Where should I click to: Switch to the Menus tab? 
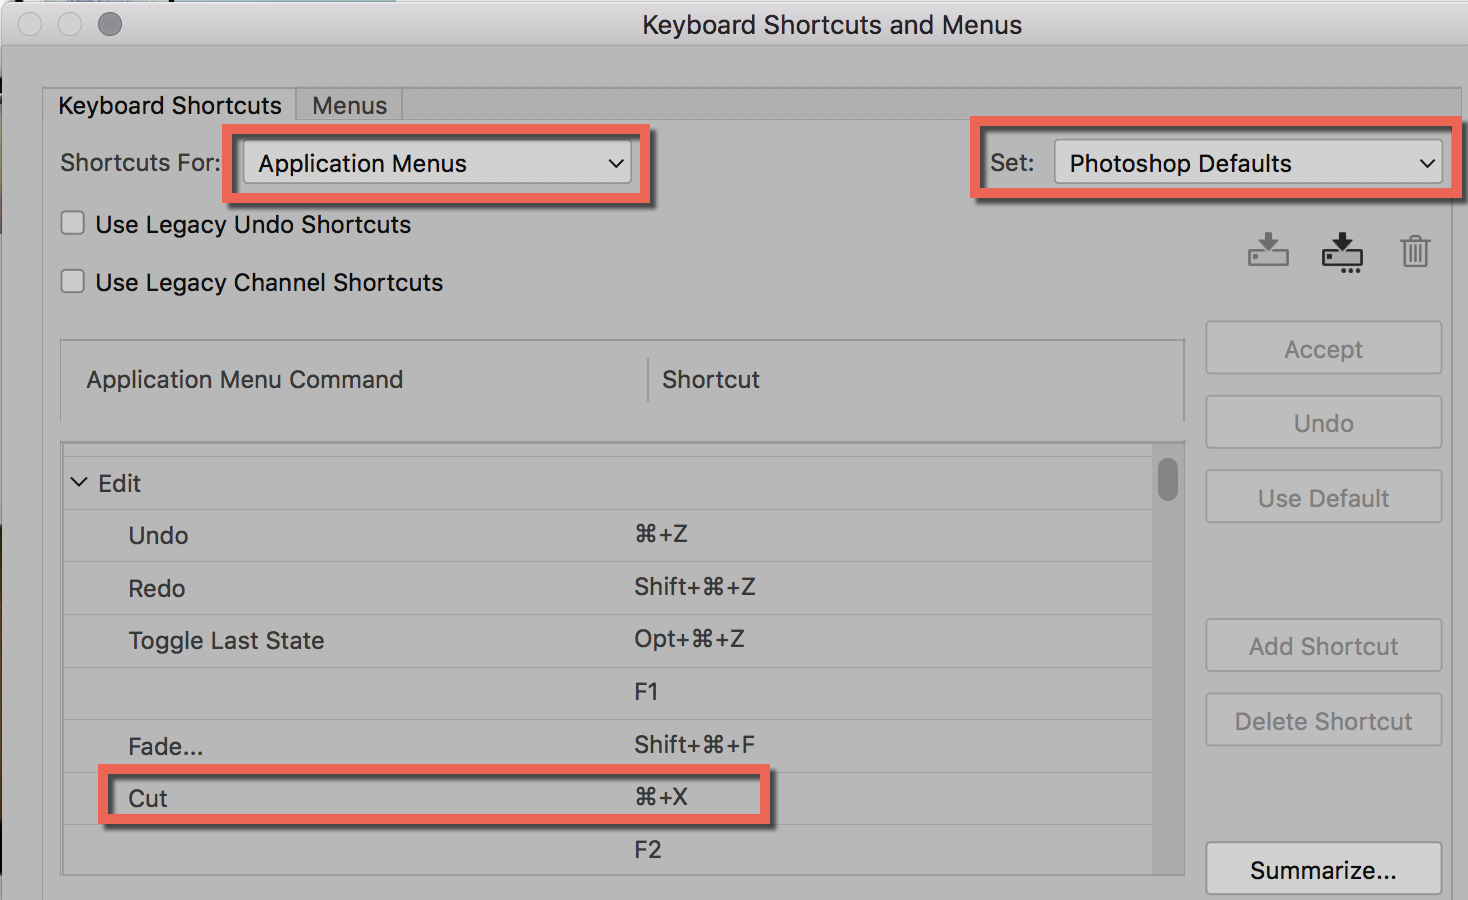coord(349,105)
